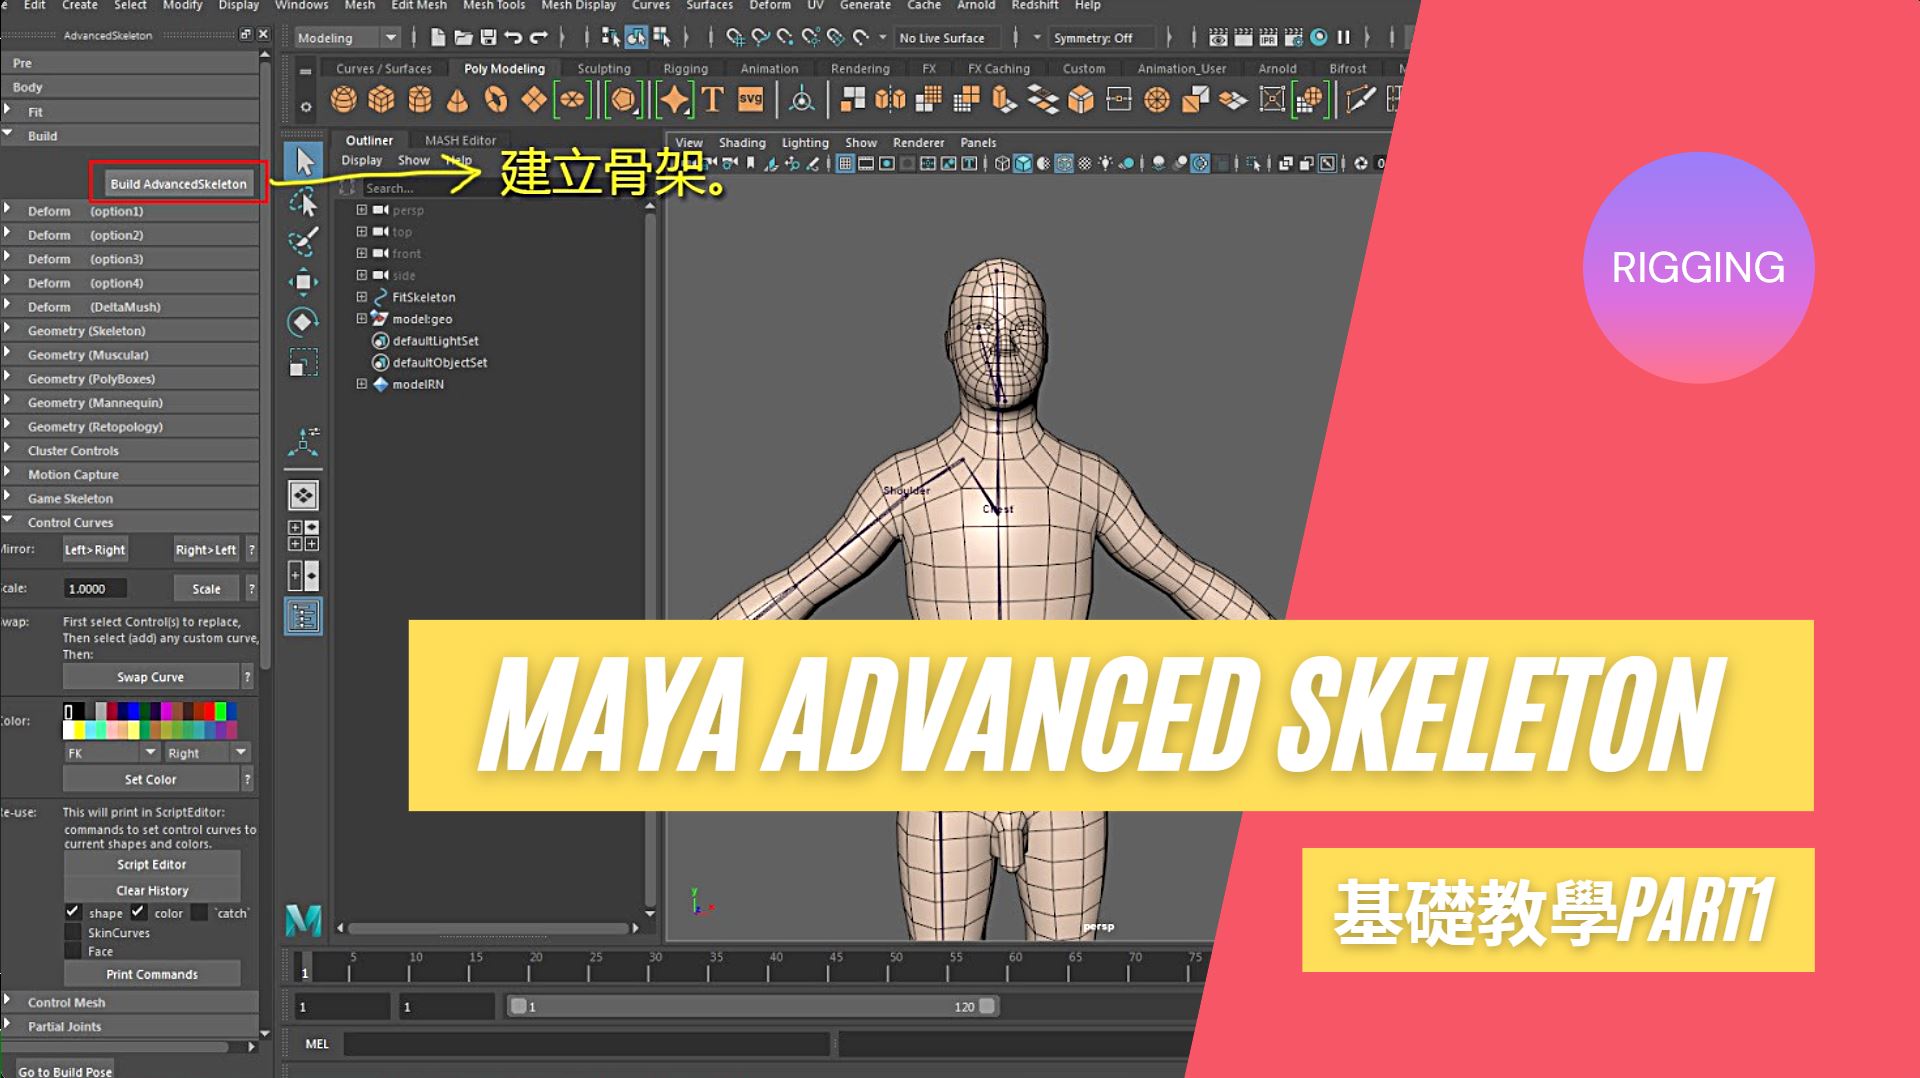
Task: Check the SkinCurves checkbox
Action: tap(74, 932)
